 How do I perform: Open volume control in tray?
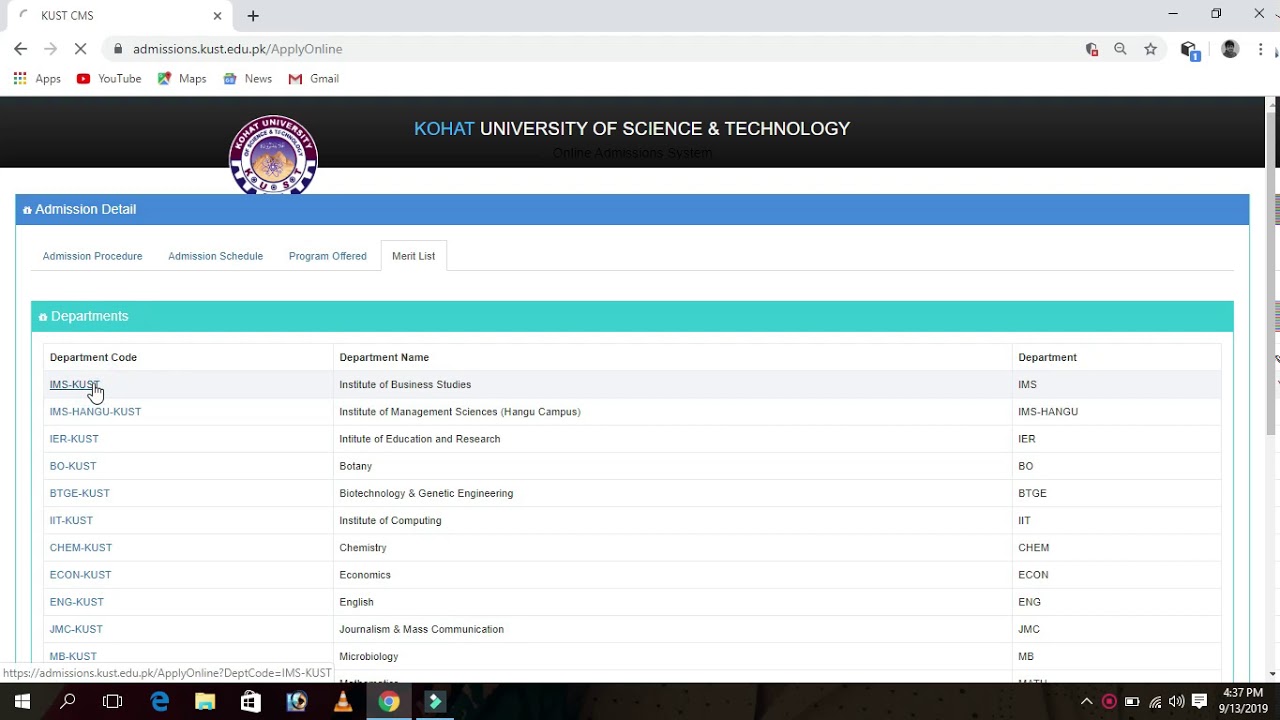pos(1177,702)
